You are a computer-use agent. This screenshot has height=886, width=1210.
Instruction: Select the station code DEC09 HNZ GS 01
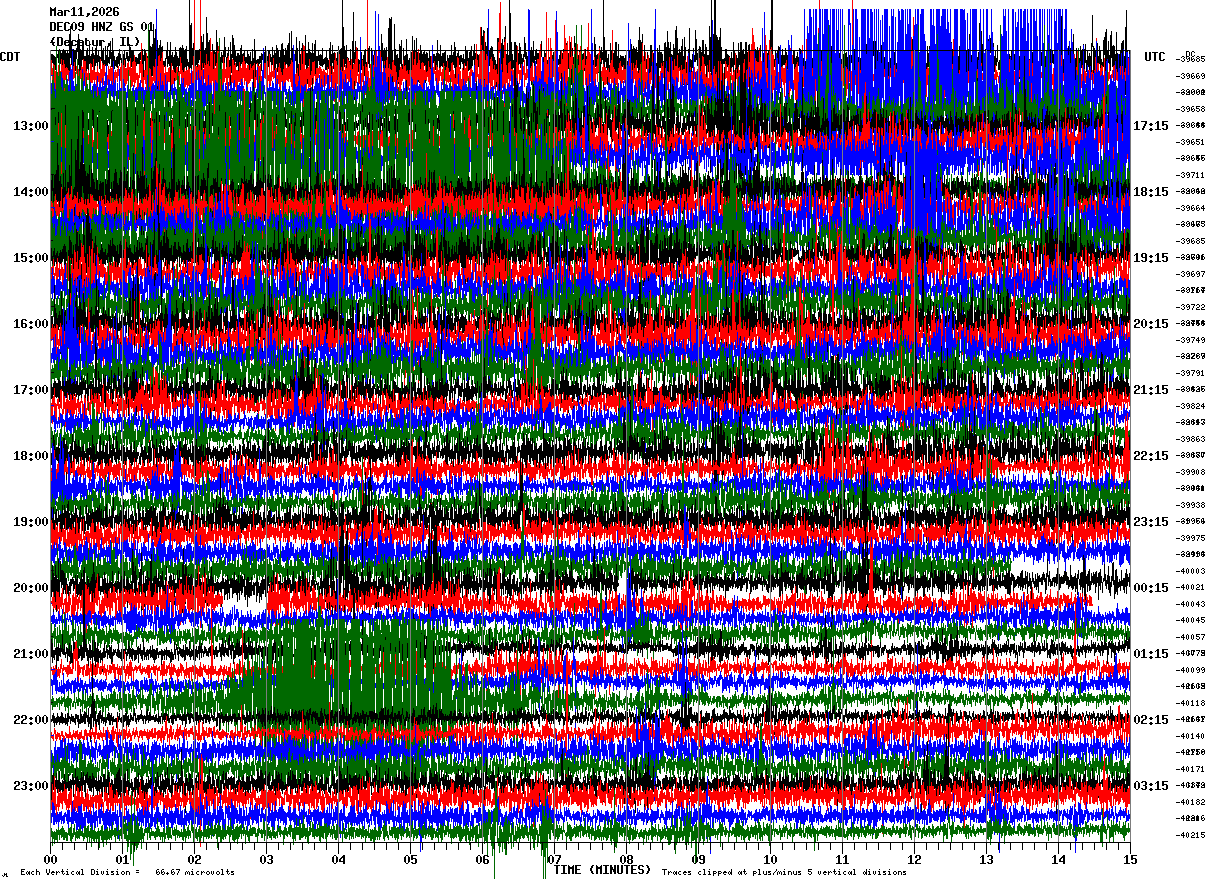(102, 27)
